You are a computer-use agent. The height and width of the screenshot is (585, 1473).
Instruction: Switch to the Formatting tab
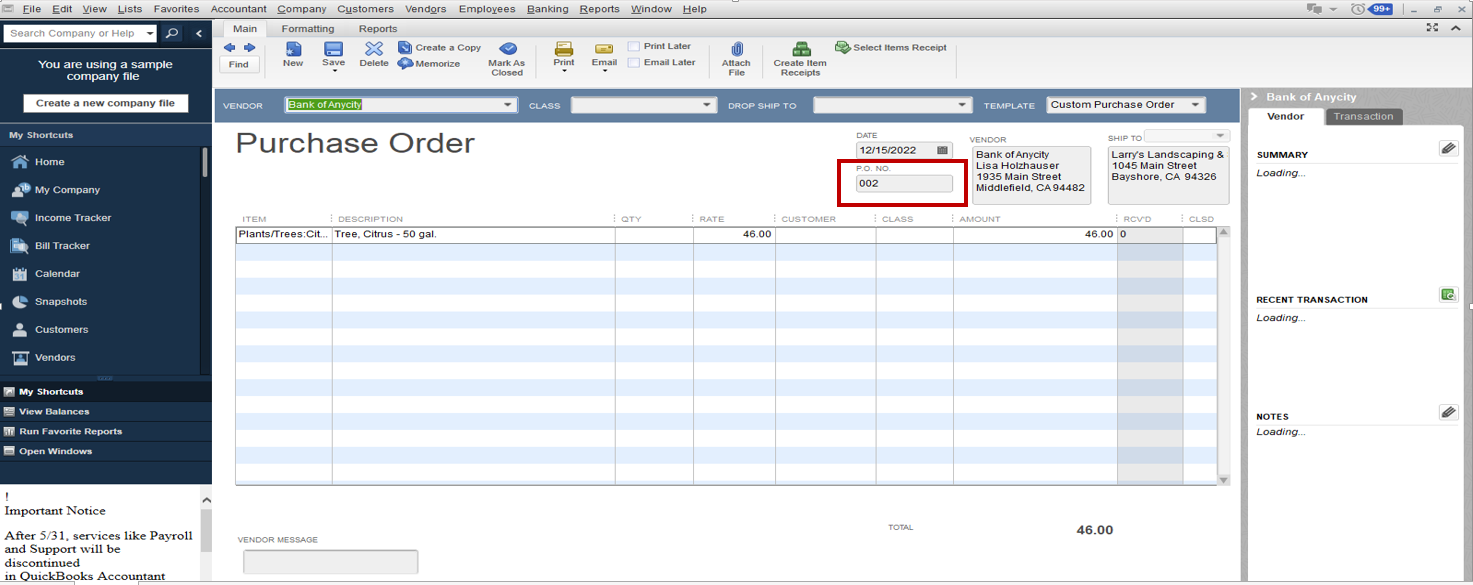(307, 28)
